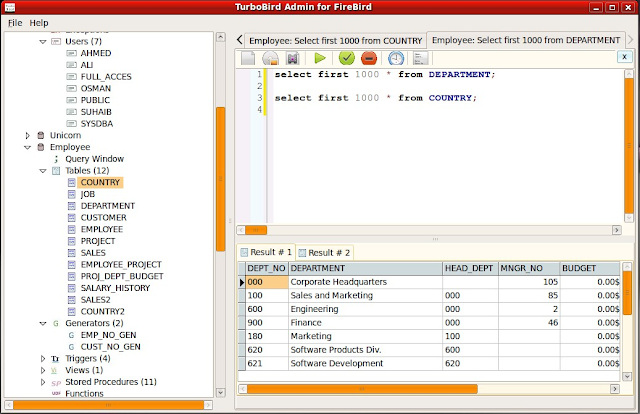Click the manager number '105' cell
This screenshot has height=414, width=640.
click(529, 282)
